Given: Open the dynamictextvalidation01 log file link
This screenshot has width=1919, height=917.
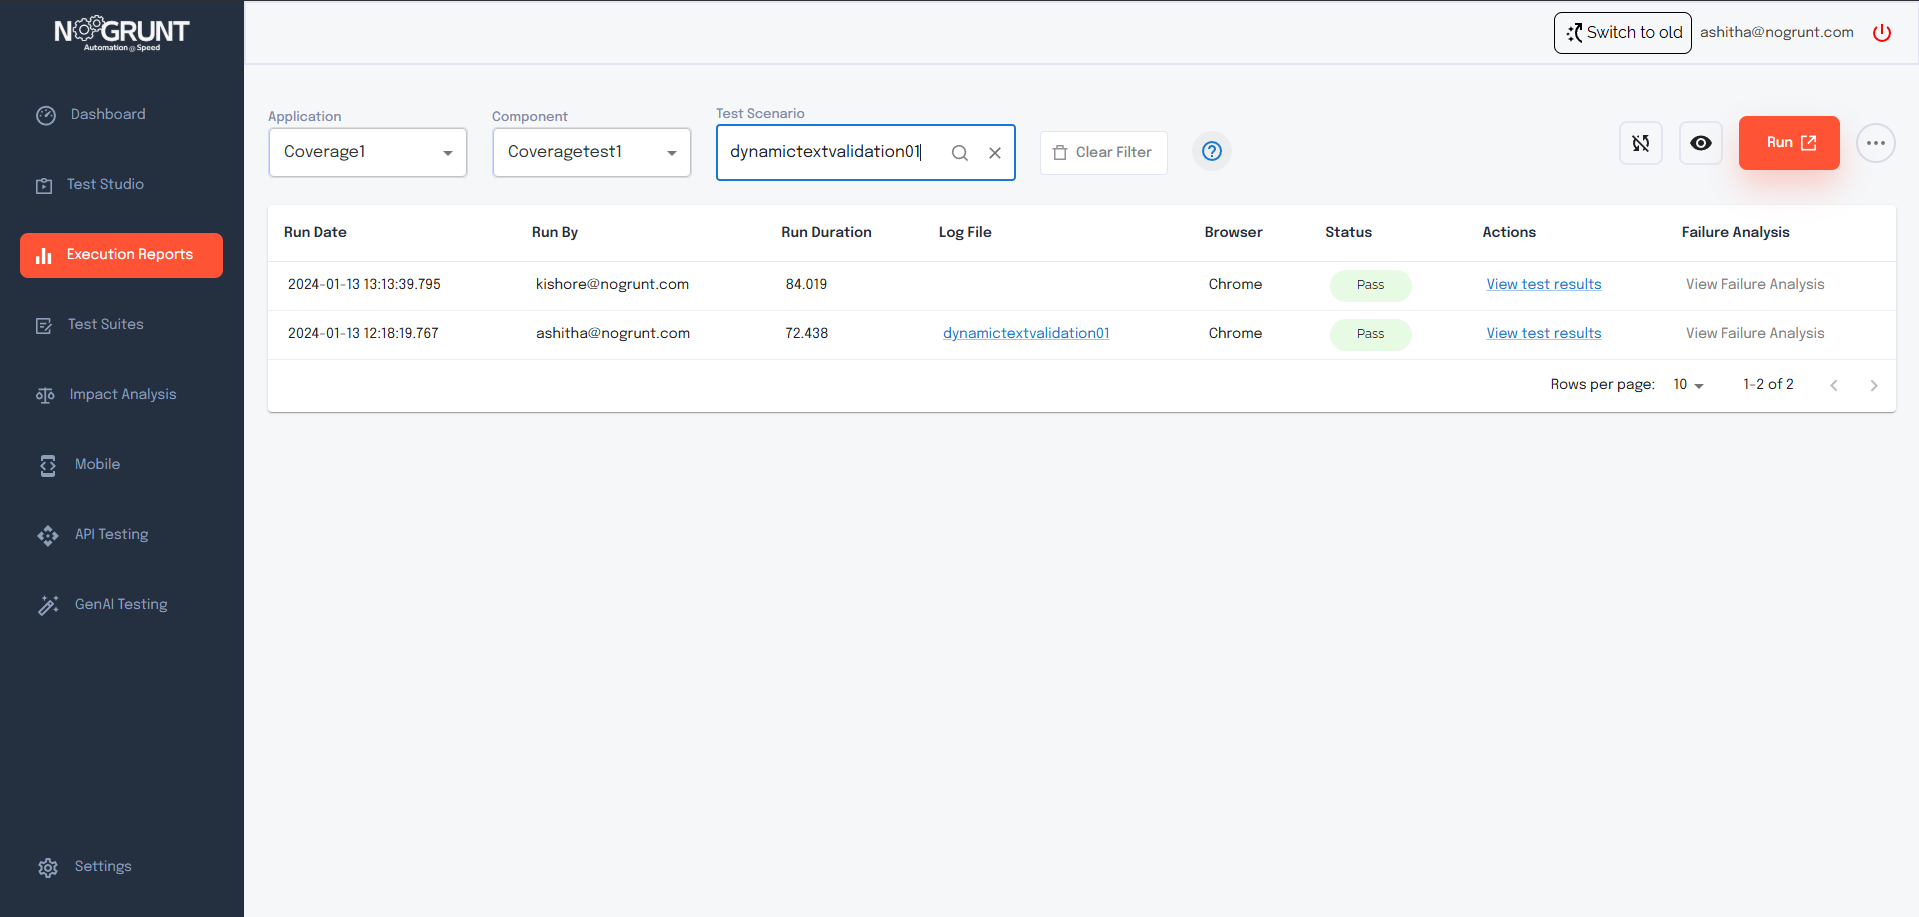Looking at the screenshot, I should 1026,334.
